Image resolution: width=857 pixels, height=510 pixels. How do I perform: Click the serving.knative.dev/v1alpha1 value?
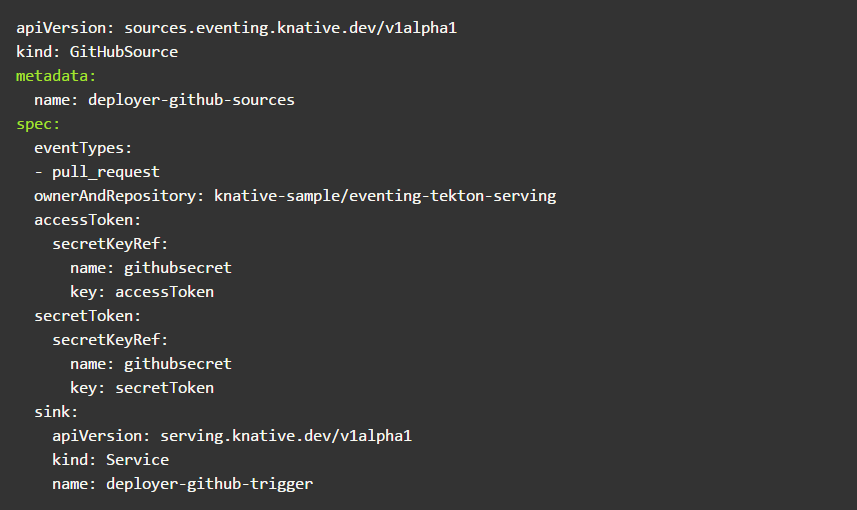(285, 436)
